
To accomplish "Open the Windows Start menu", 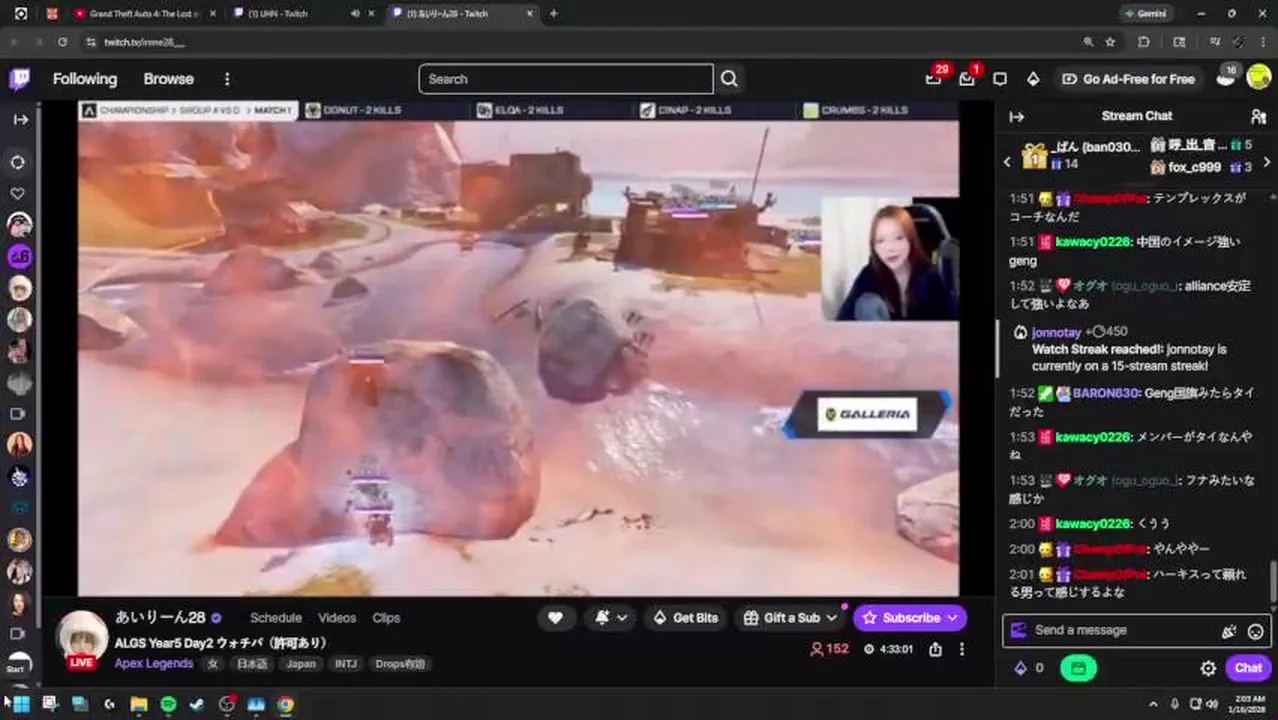I will coord(21,704).
